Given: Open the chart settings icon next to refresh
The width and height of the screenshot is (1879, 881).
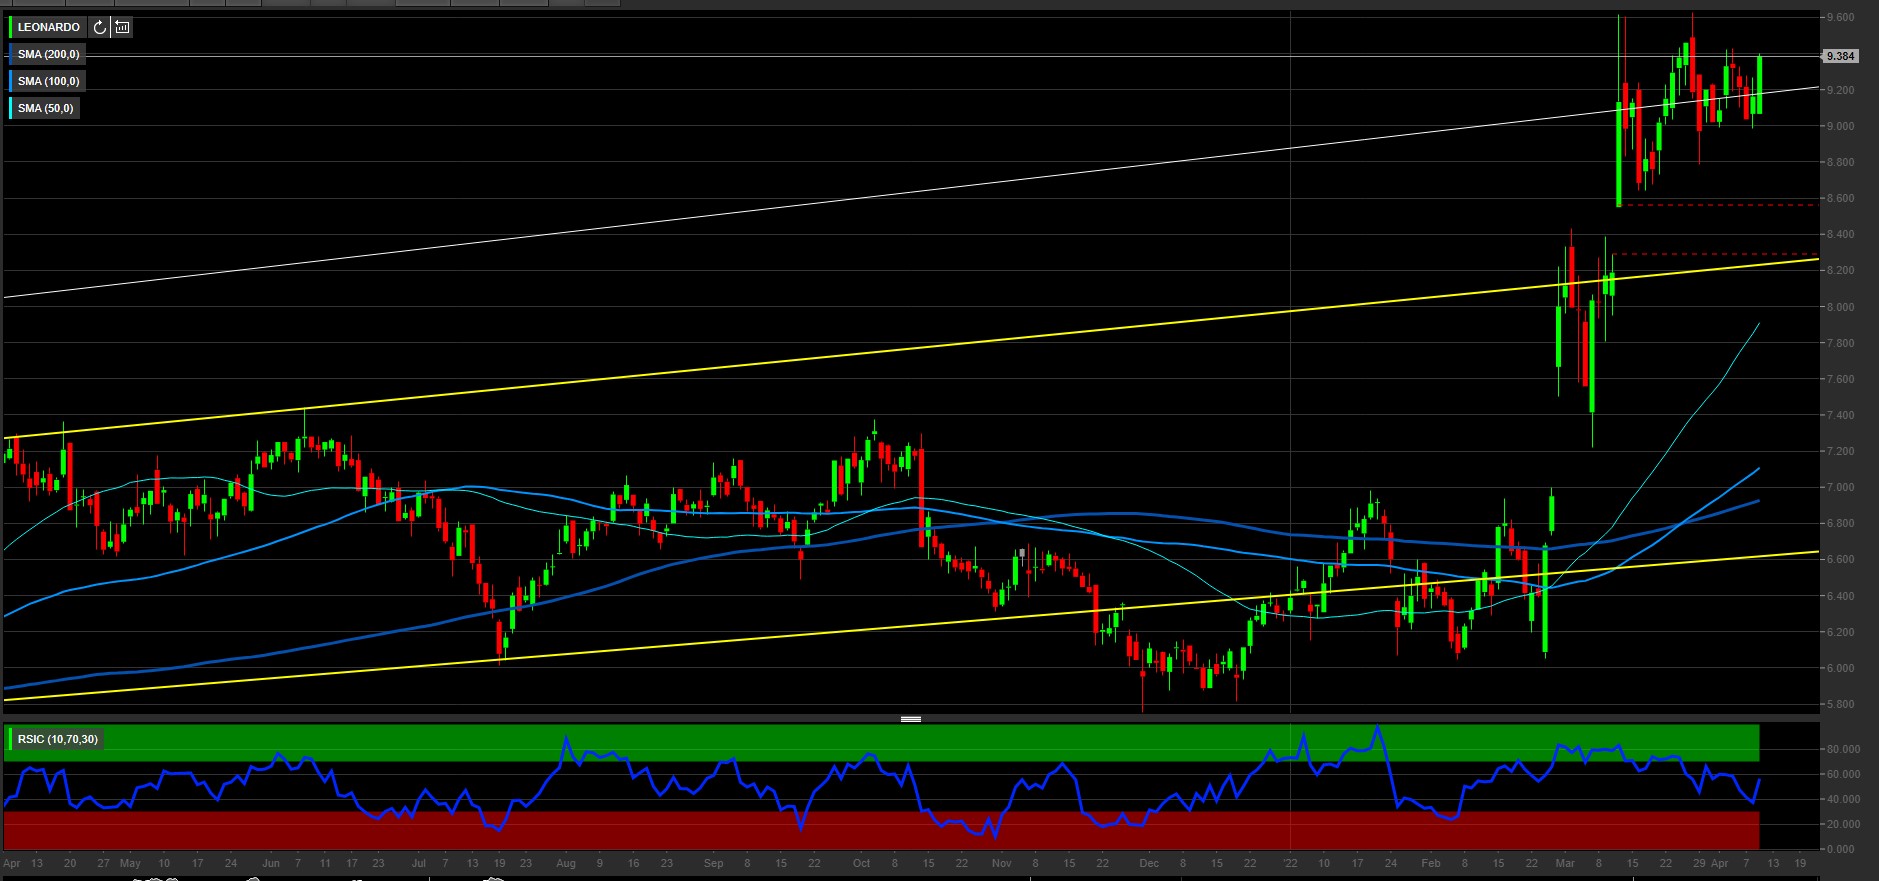Looking at the screenshot, I should [x=122, y=27].
